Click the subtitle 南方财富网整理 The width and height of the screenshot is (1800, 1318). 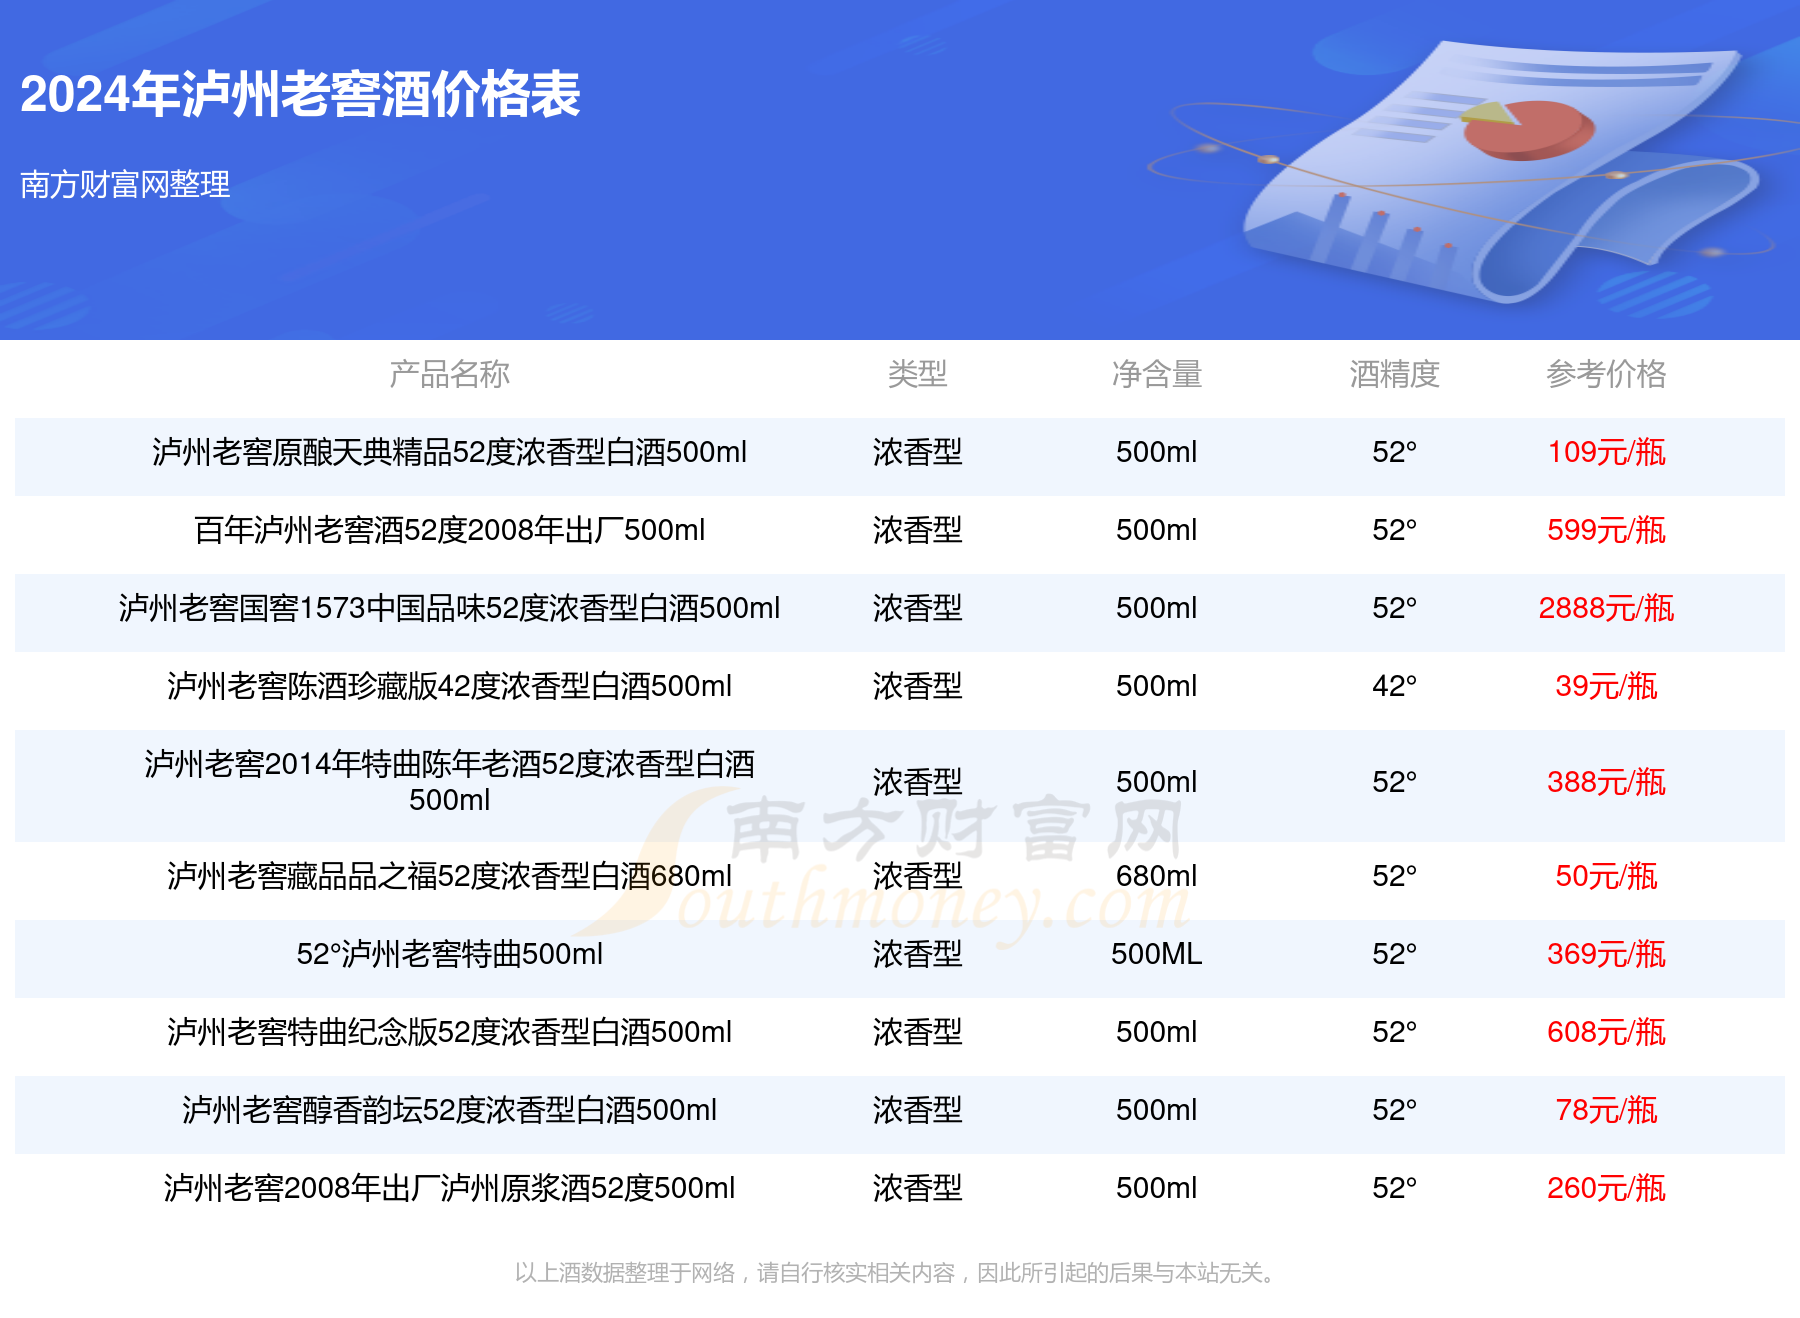[x=125, y=184]
